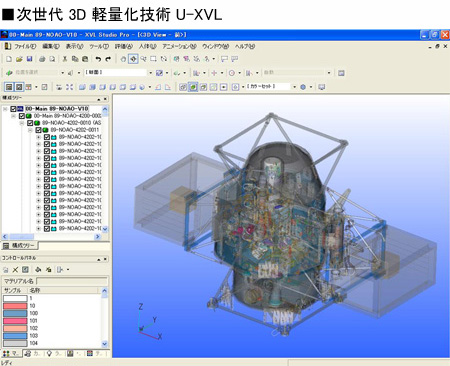This screenshot has height=366, width=450.
Task: Collapse the 00-Main 89-NOAO-V10 root node
Action: (x=5, y=109)
